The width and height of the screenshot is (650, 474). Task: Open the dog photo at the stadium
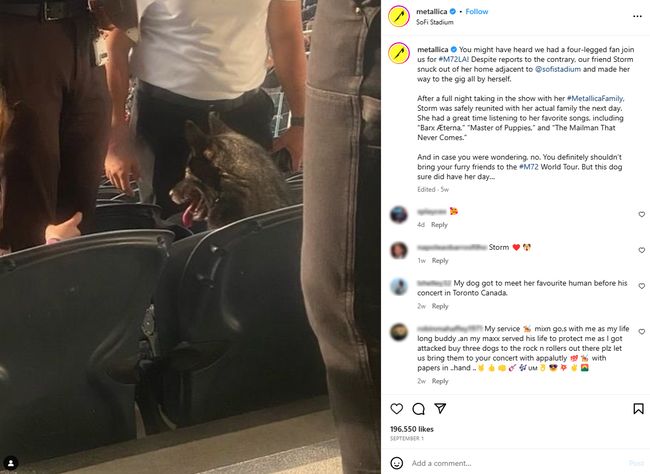(190, 237)
